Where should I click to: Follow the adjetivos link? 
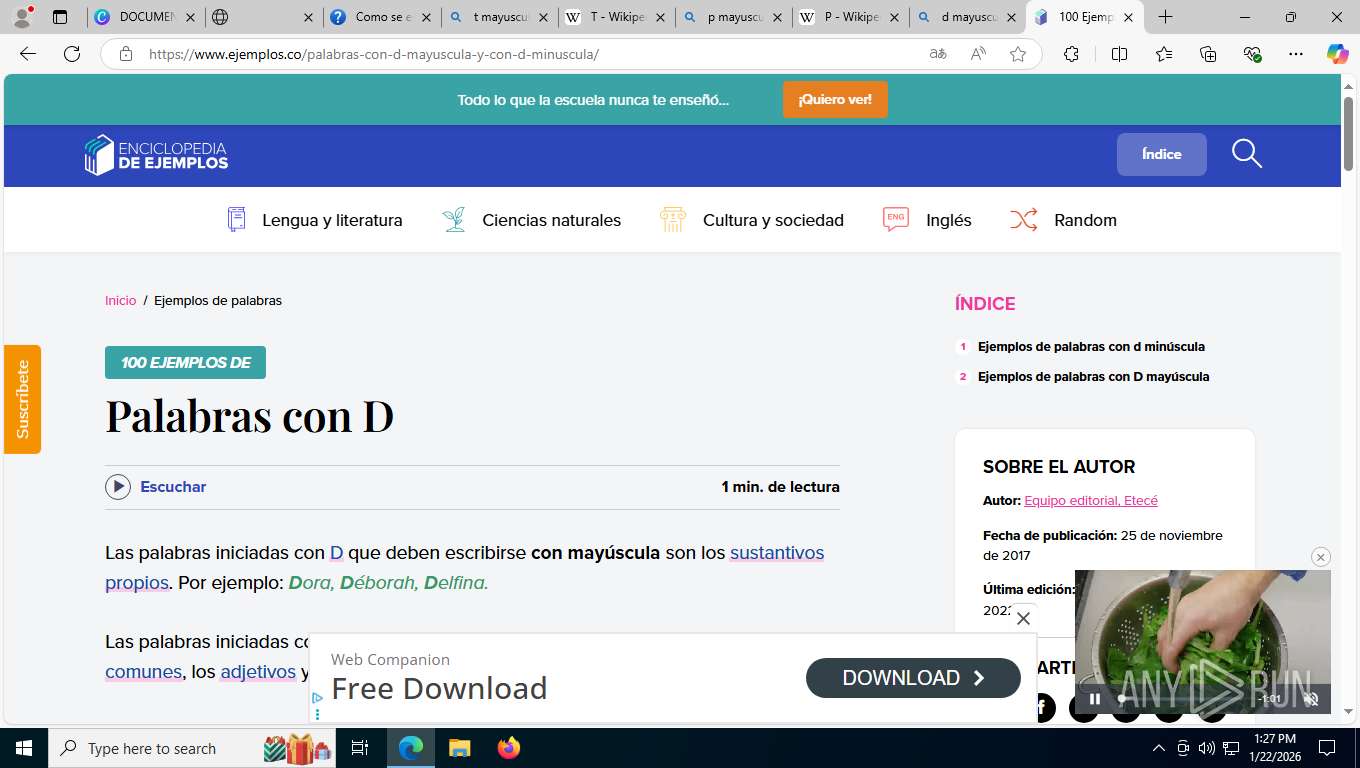(258, 672)
